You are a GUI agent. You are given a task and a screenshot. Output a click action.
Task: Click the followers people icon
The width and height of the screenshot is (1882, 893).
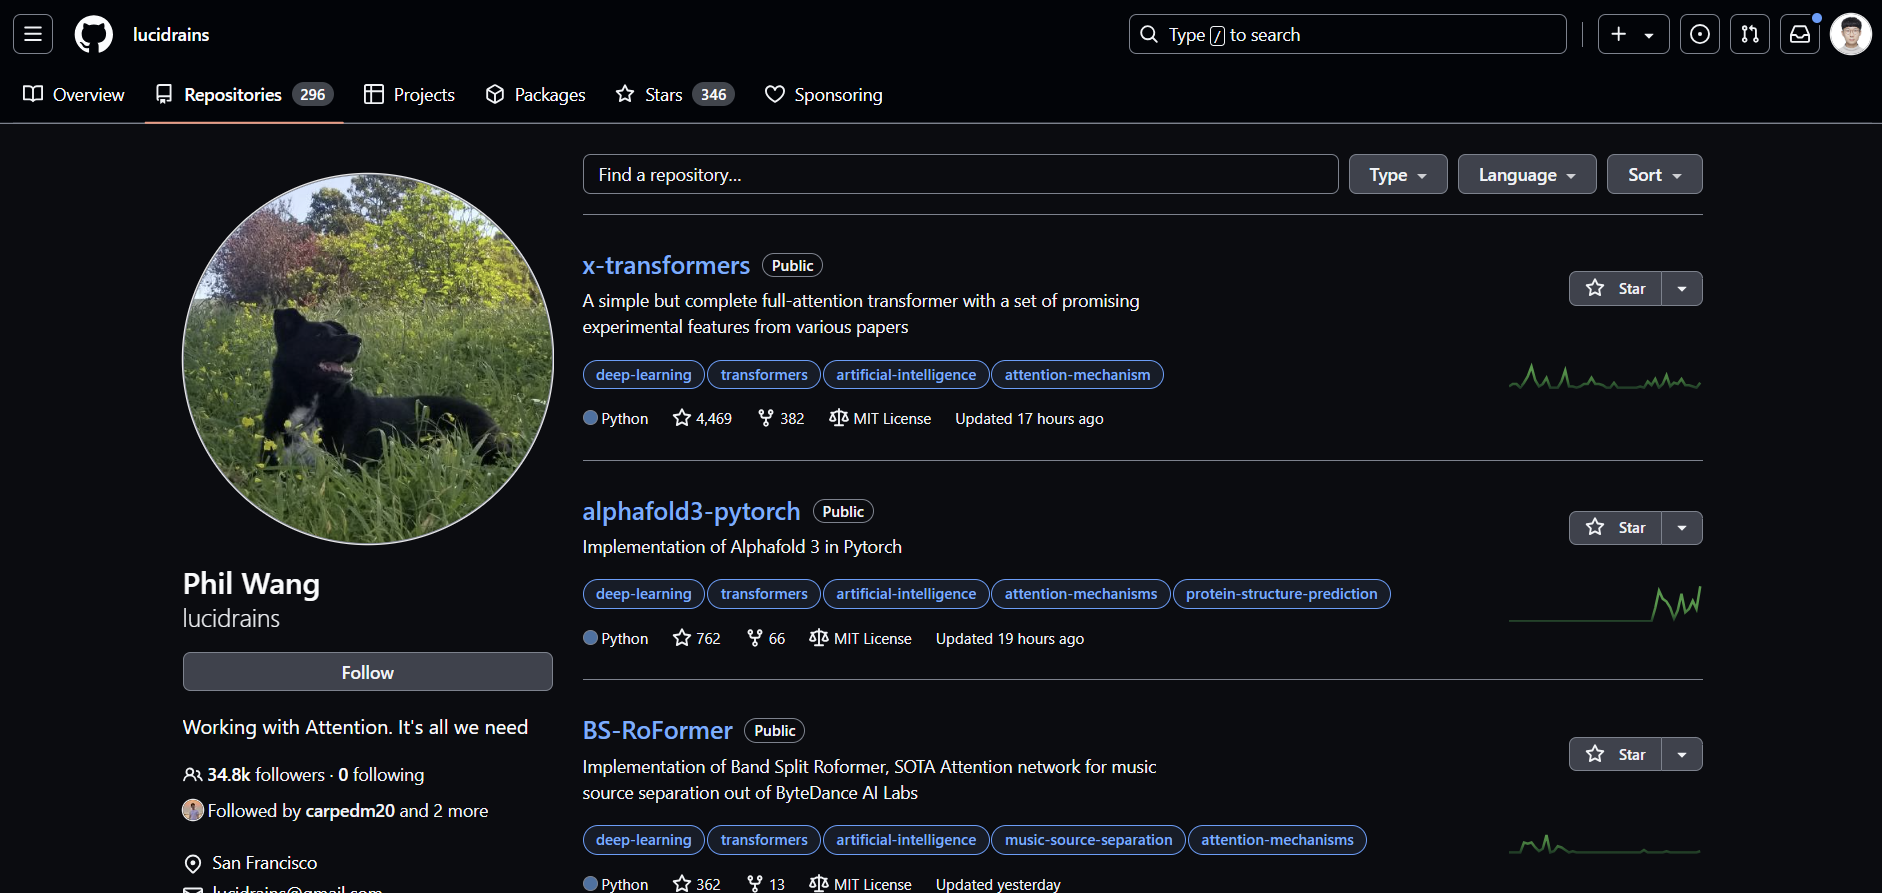tap(193, 775)
